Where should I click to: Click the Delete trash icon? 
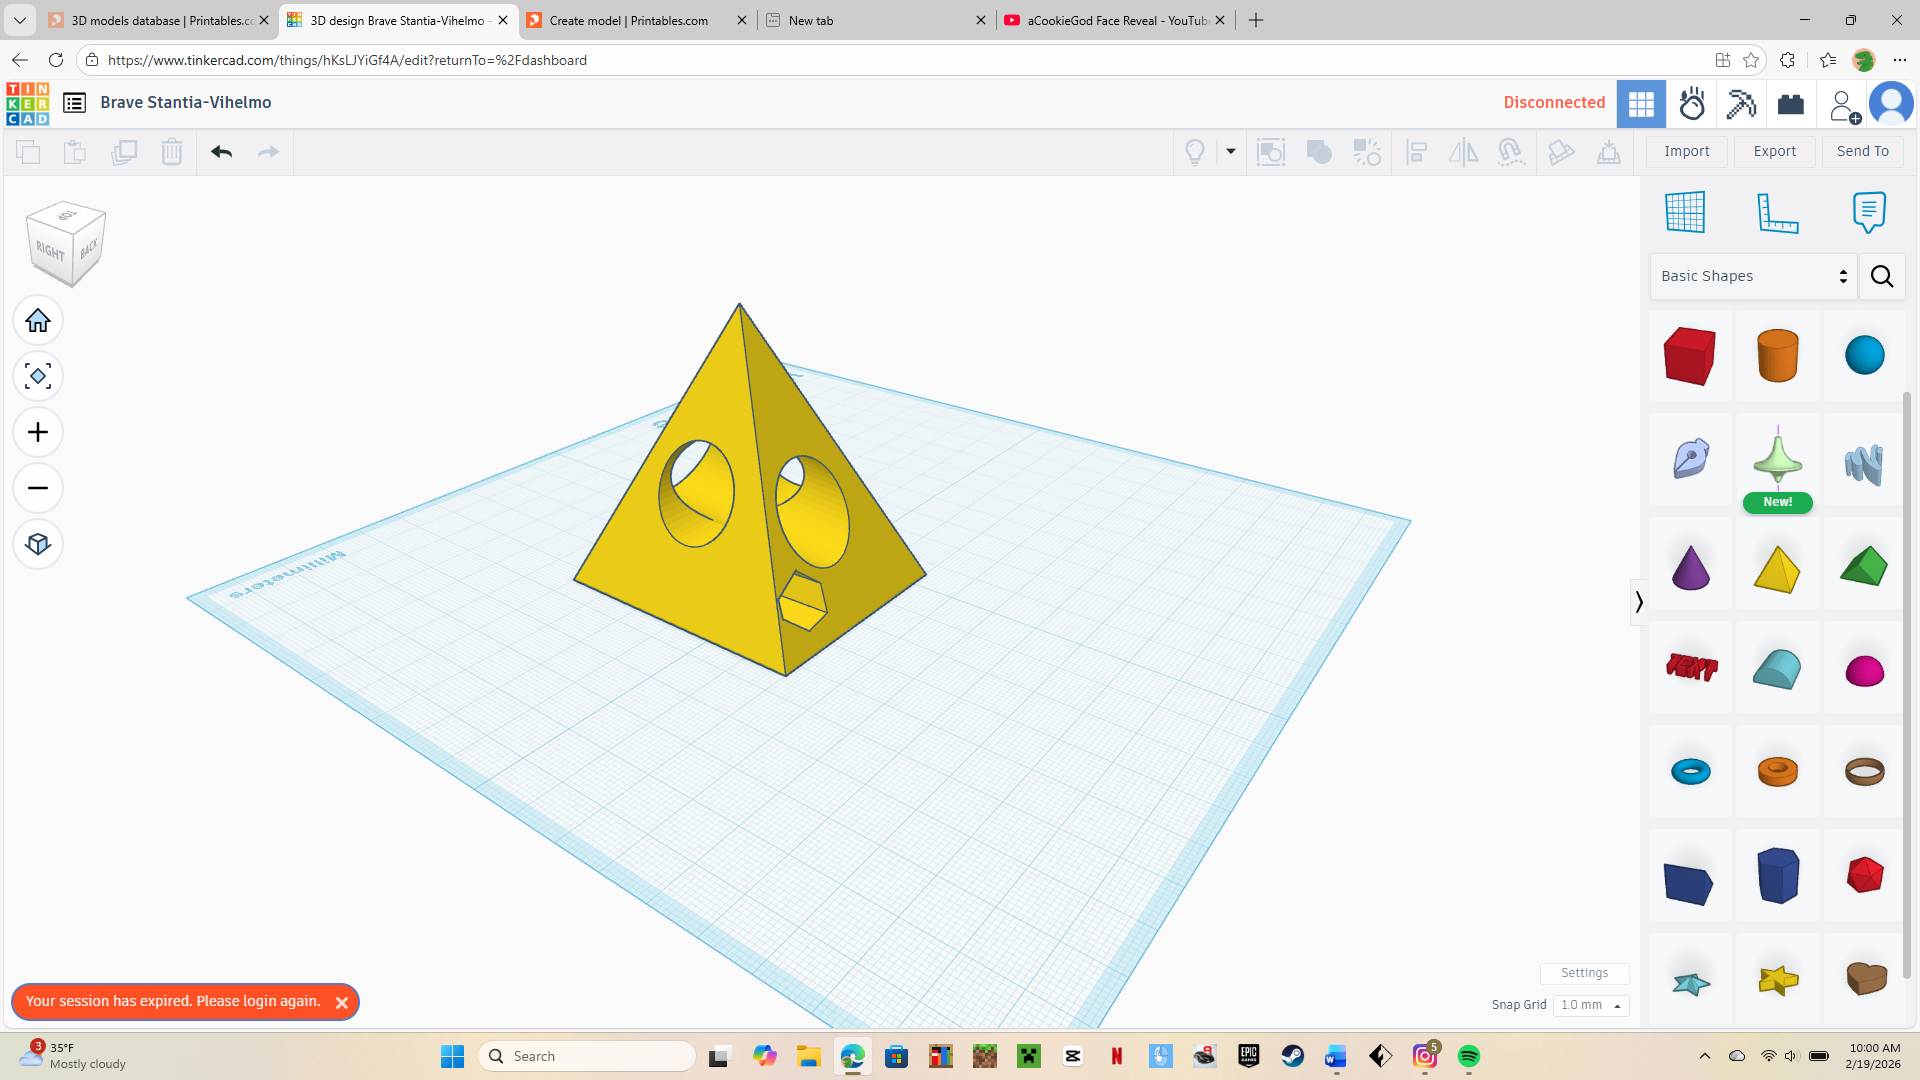point(172,152)
